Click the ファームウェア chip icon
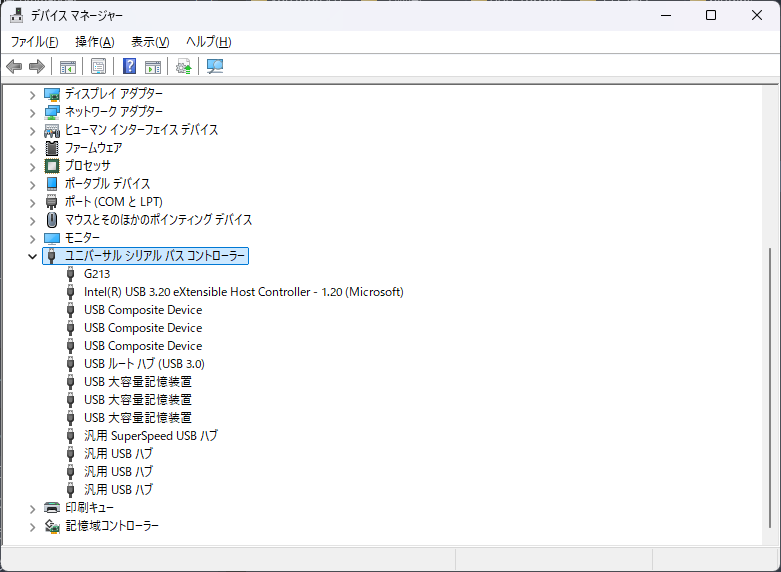781x572 pixels. coord(52,148)
